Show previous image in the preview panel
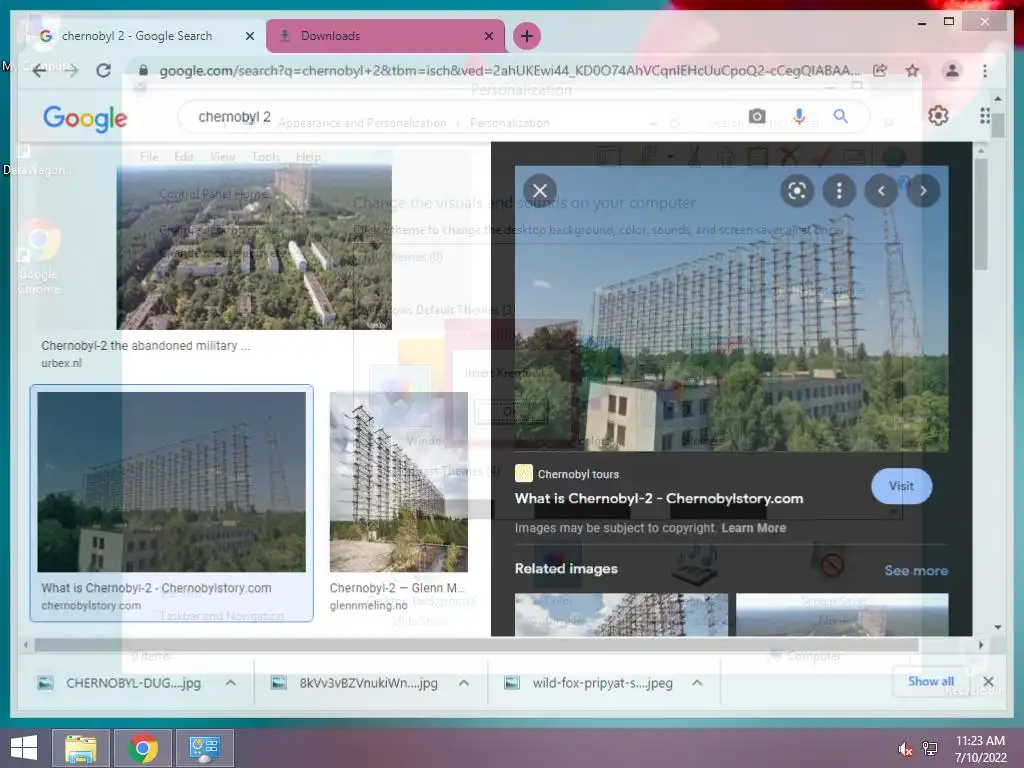The height and width of the screenshot is (768, 1024). pos(881,191)
